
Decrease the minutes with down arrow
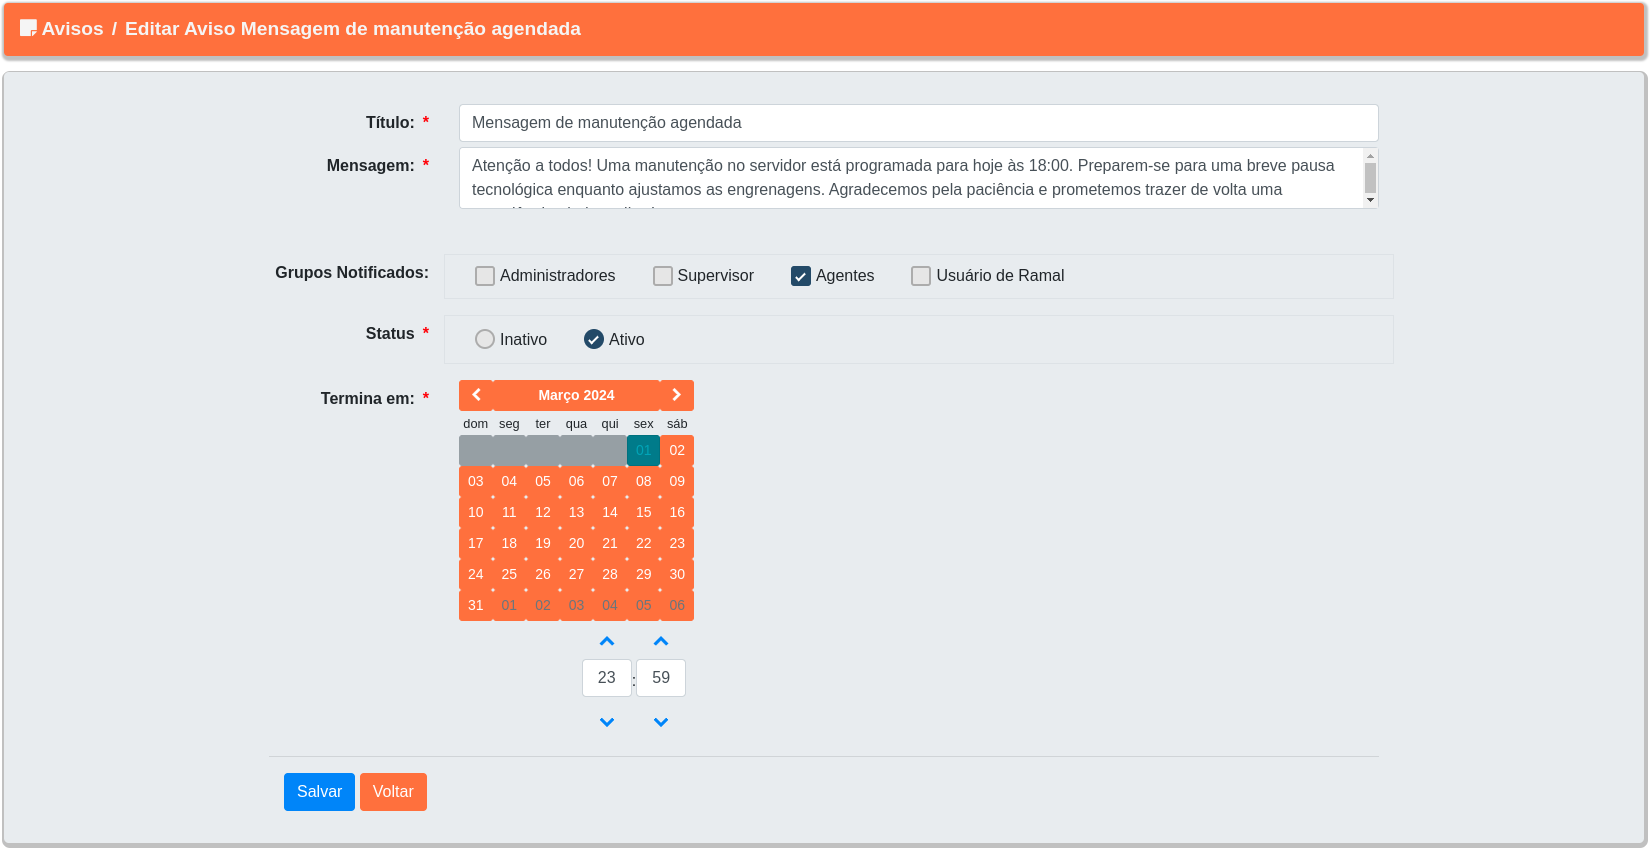tap(661, 722)
